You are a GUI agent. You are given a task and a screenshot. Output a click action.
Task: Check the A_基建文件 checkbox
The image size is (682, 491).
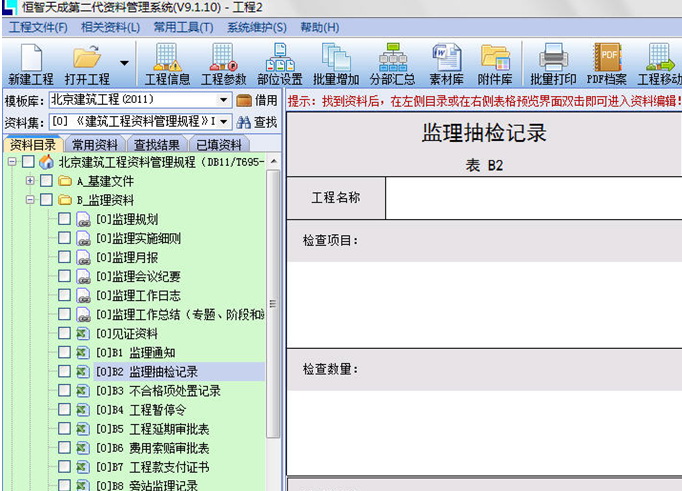(x=46, y=180)
